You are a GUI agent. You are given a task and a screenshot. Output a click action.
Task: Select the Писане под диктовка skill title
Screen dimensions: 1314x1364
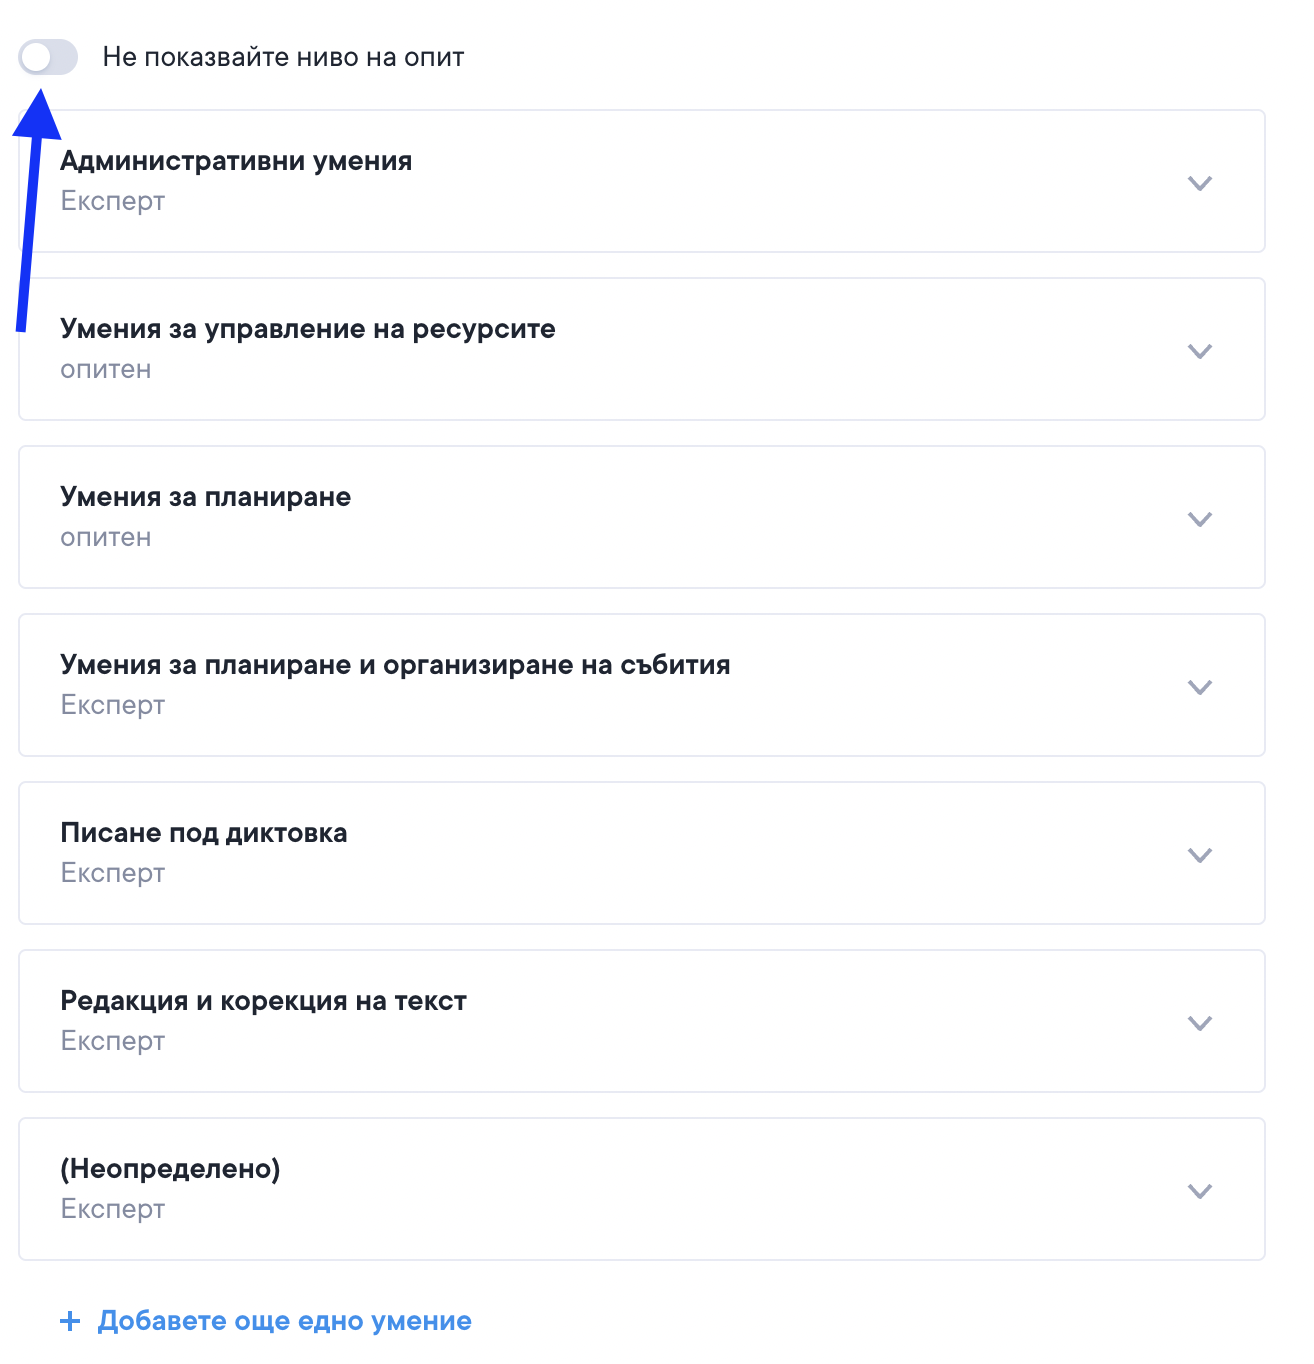click(204, 833)
